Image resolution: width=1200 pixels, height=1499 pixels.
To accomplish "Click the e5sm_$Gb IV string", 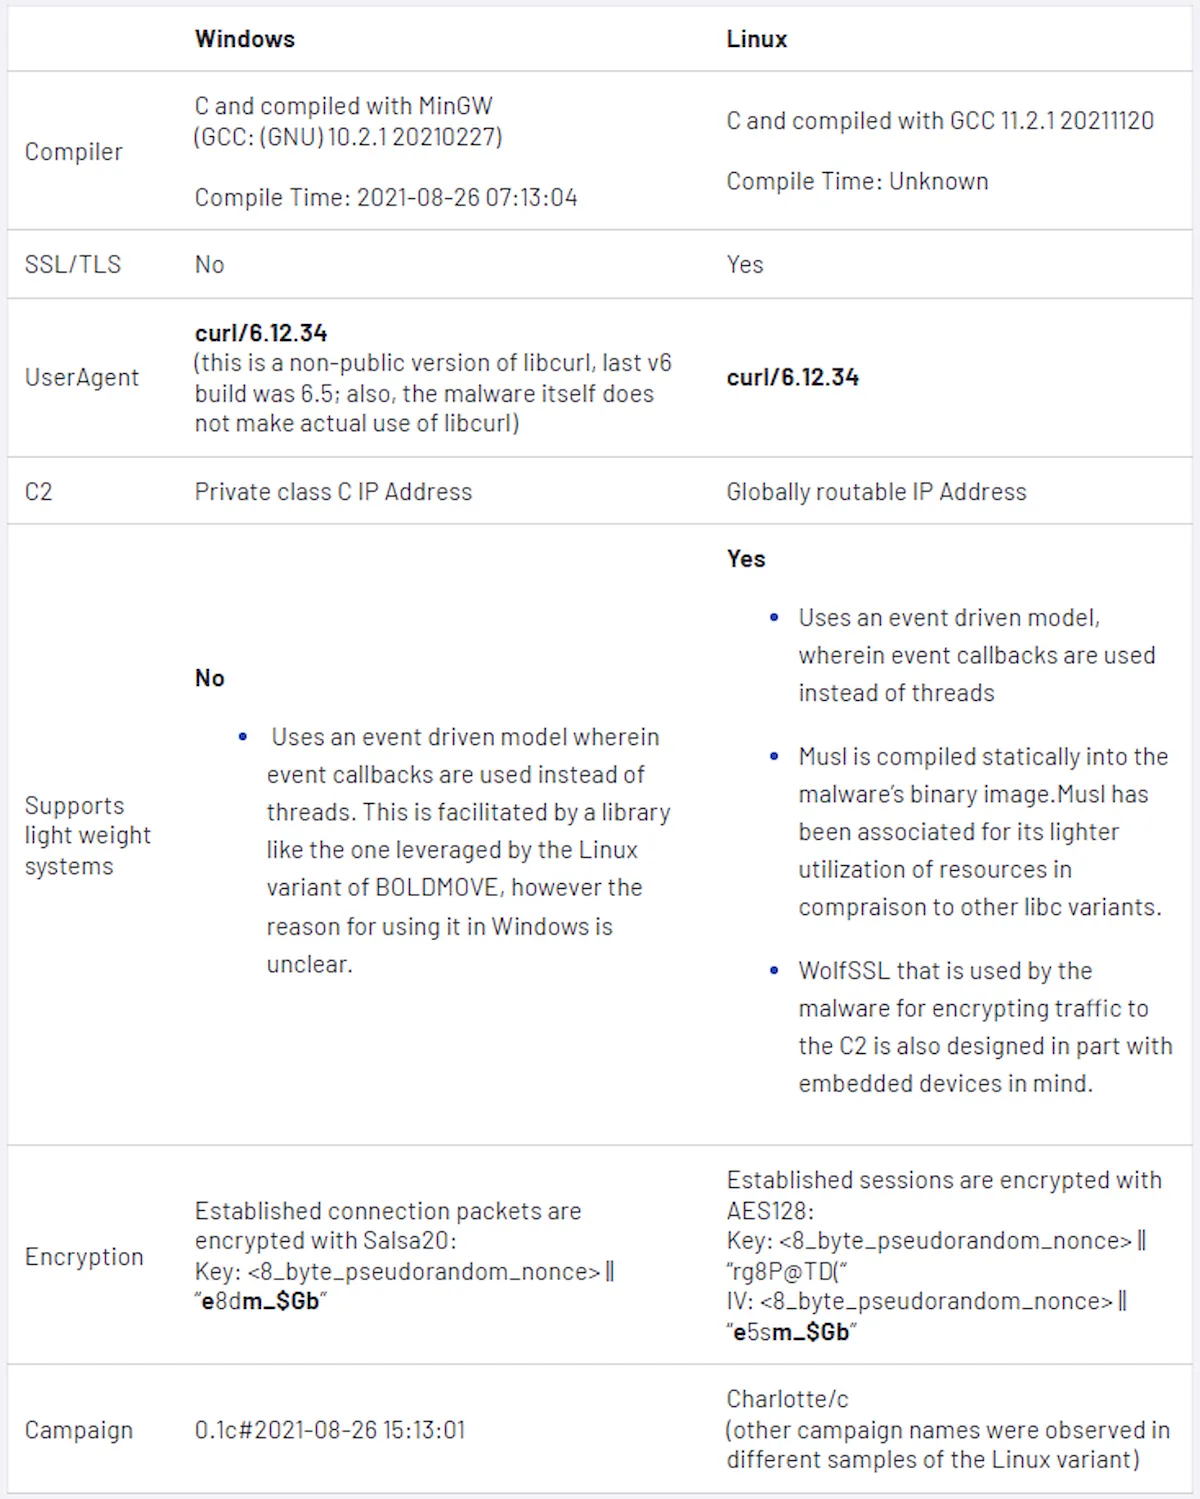I will pos(792,1332).
